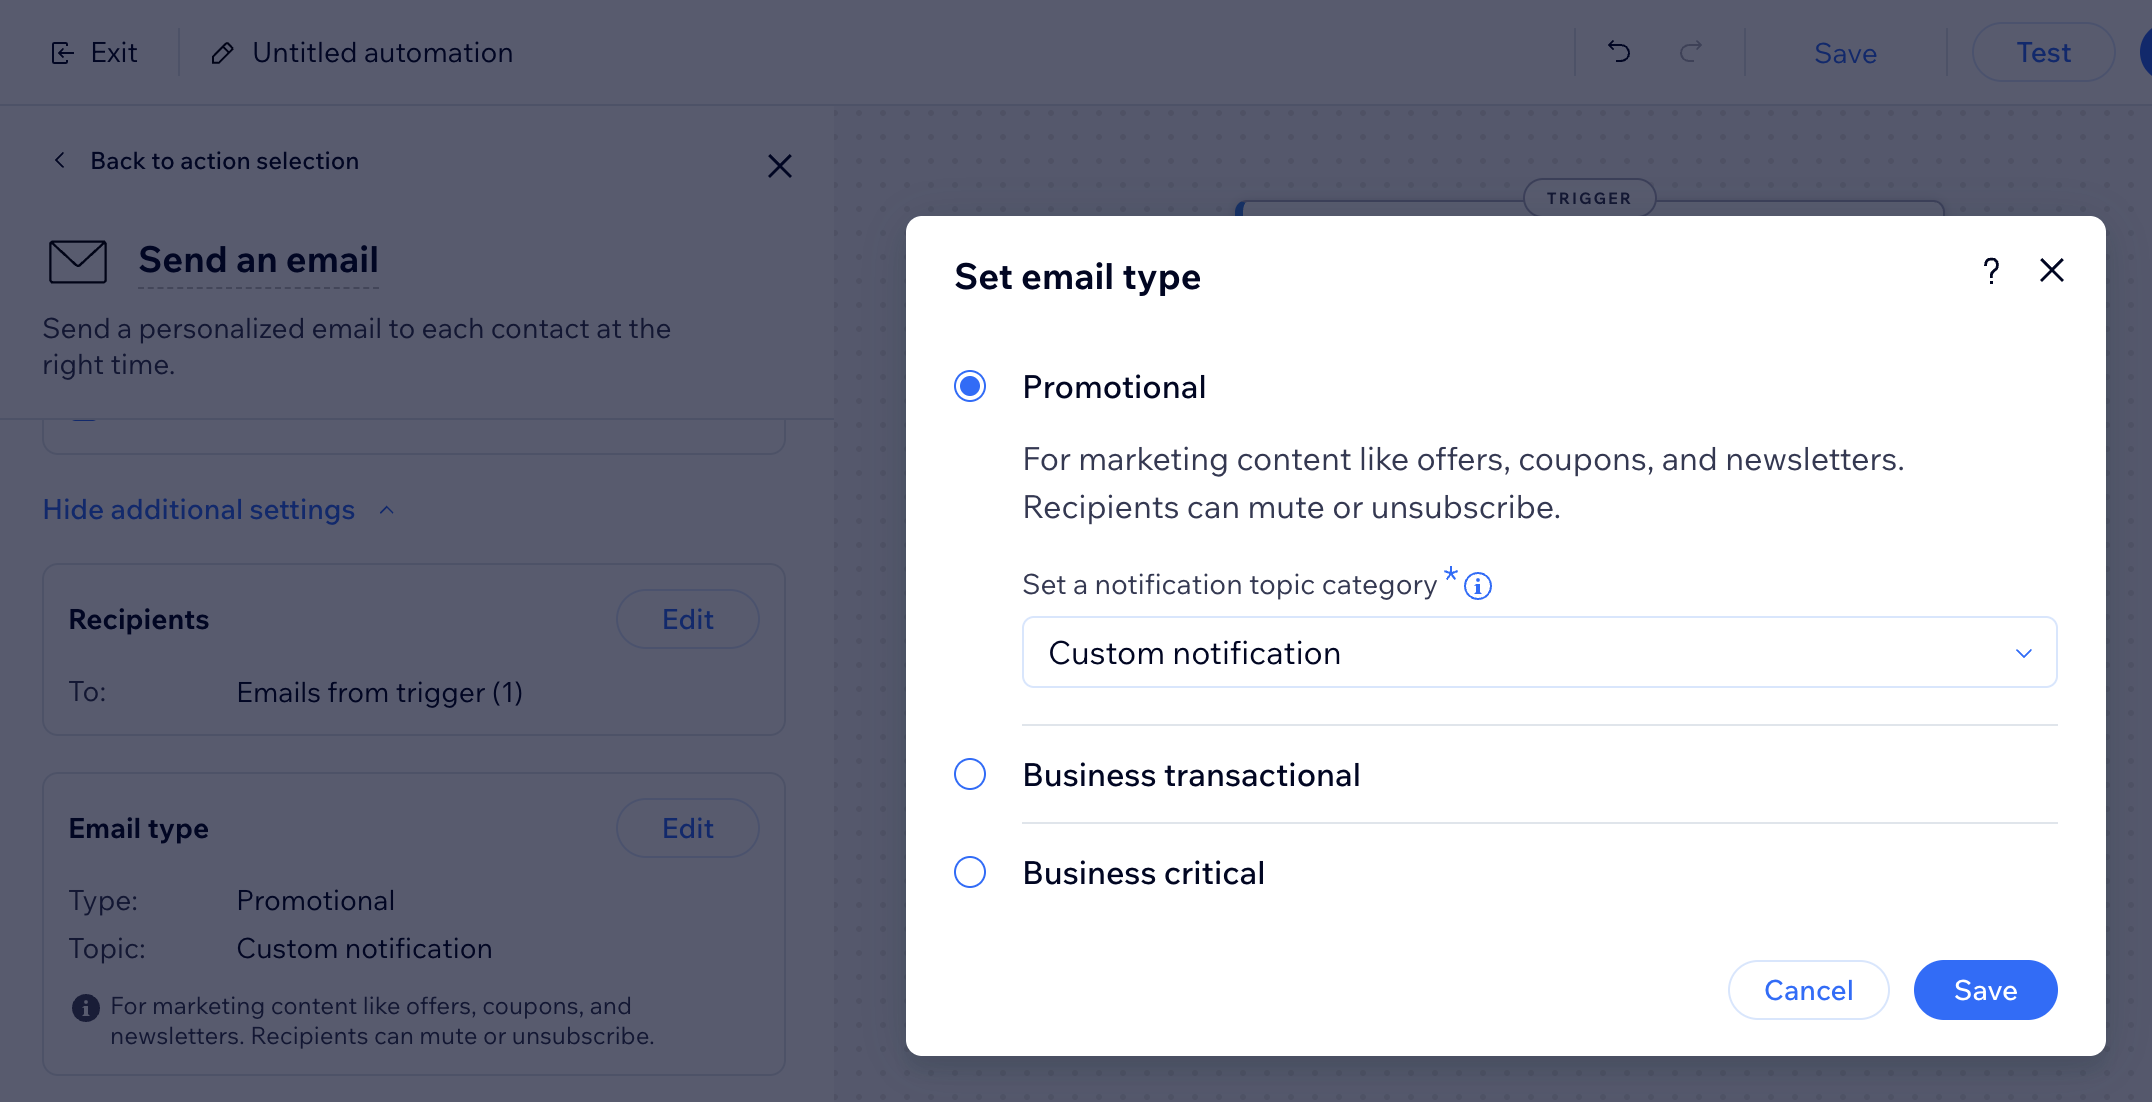Select the Business transactional radio button
Viewport: 2152px width, 1102px height.
[x=970, y=774]
